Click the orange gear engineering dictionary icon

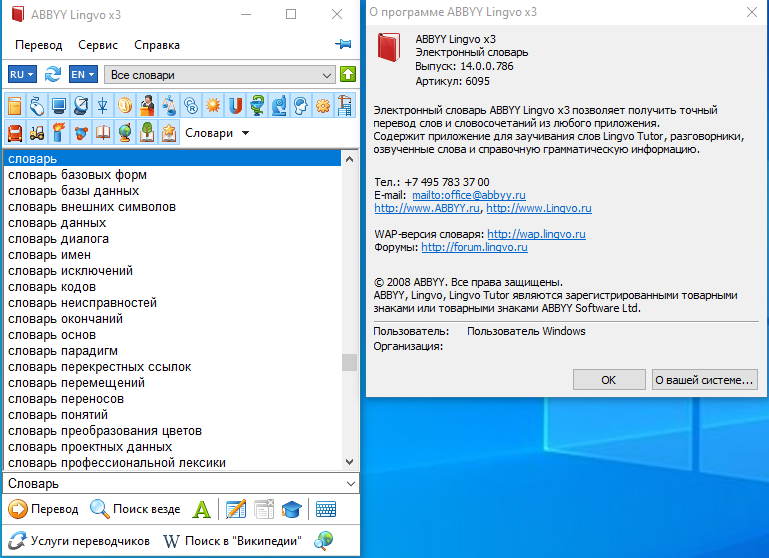(x=323, y=105)
